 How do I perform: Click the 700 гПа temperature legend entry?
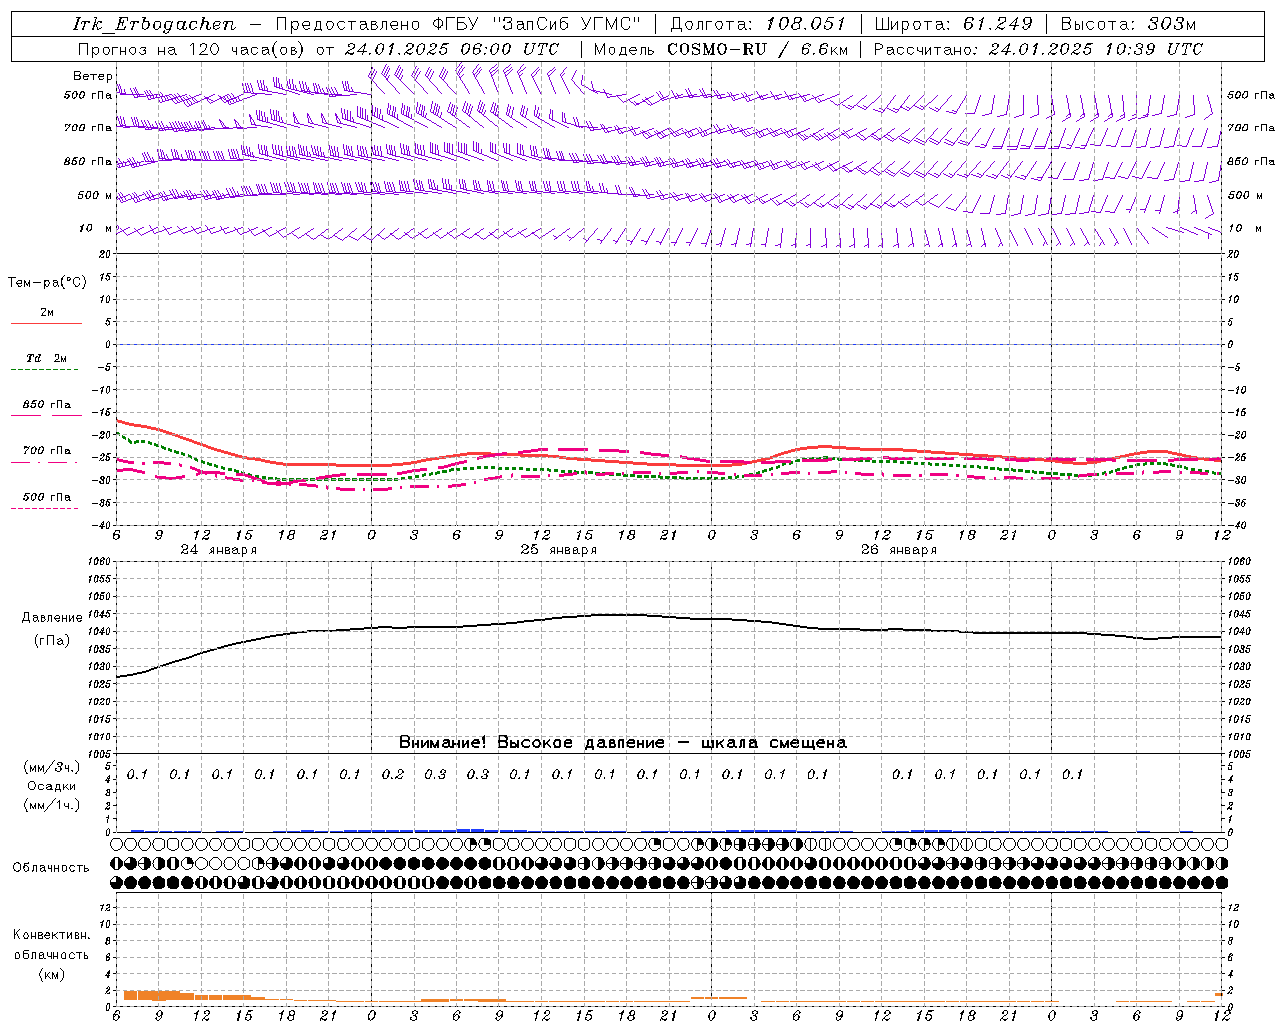[x=45, y=454]
